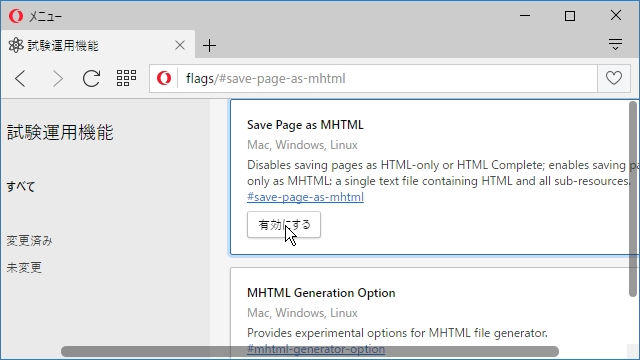Open new tab with plus button
This screenshot has height=360, width=640.
click(209, 45)
